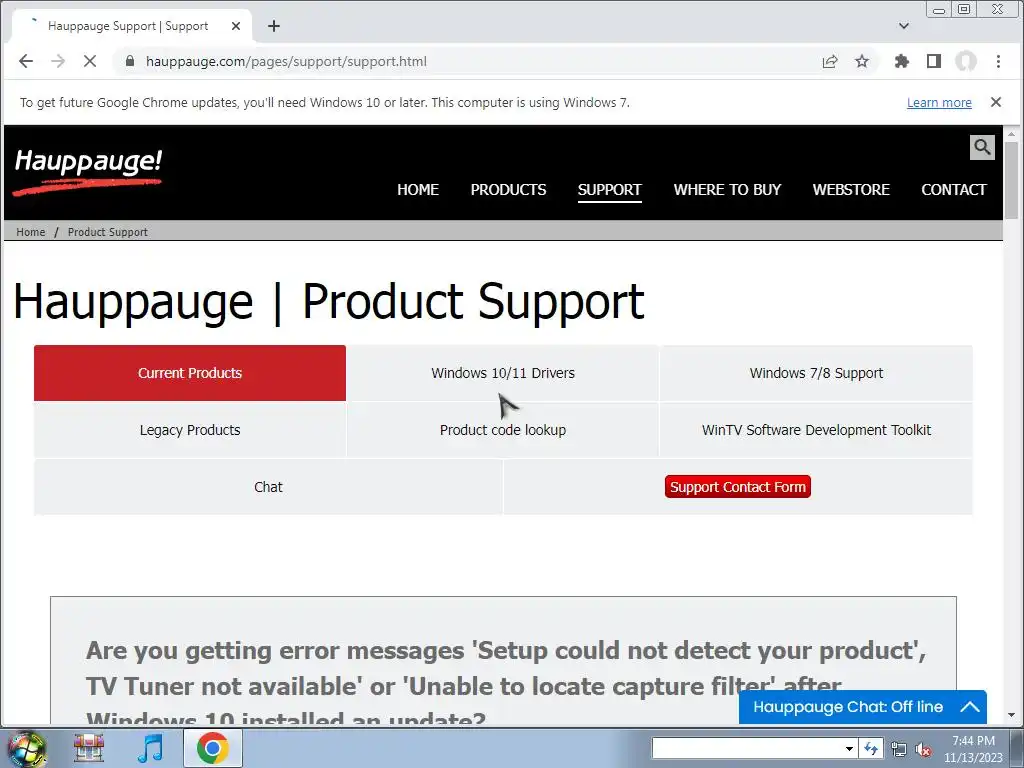Image resolution: width=1024 pixels, height=768 pixels.
Task: Open the Chrome profile avatar
Action: click(x=966, y=61)
